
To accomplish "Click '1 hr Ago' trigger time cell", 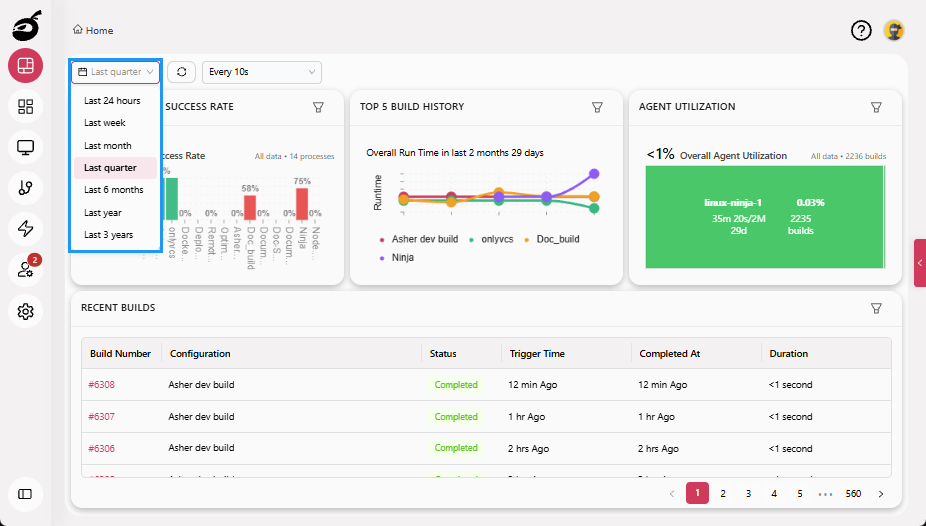I will point(527,417).
